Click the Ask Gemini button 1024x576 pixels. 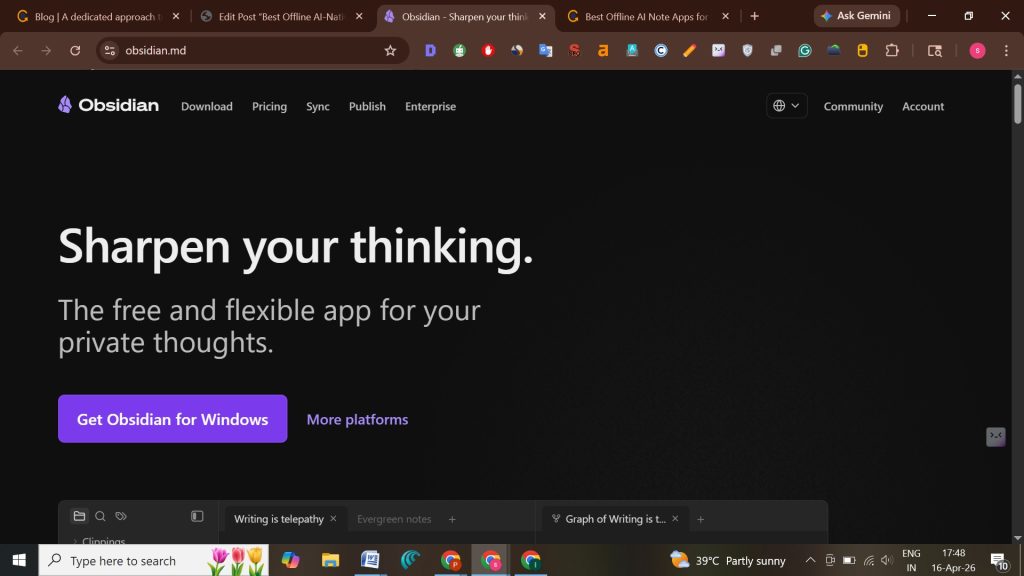coord(856,16)
